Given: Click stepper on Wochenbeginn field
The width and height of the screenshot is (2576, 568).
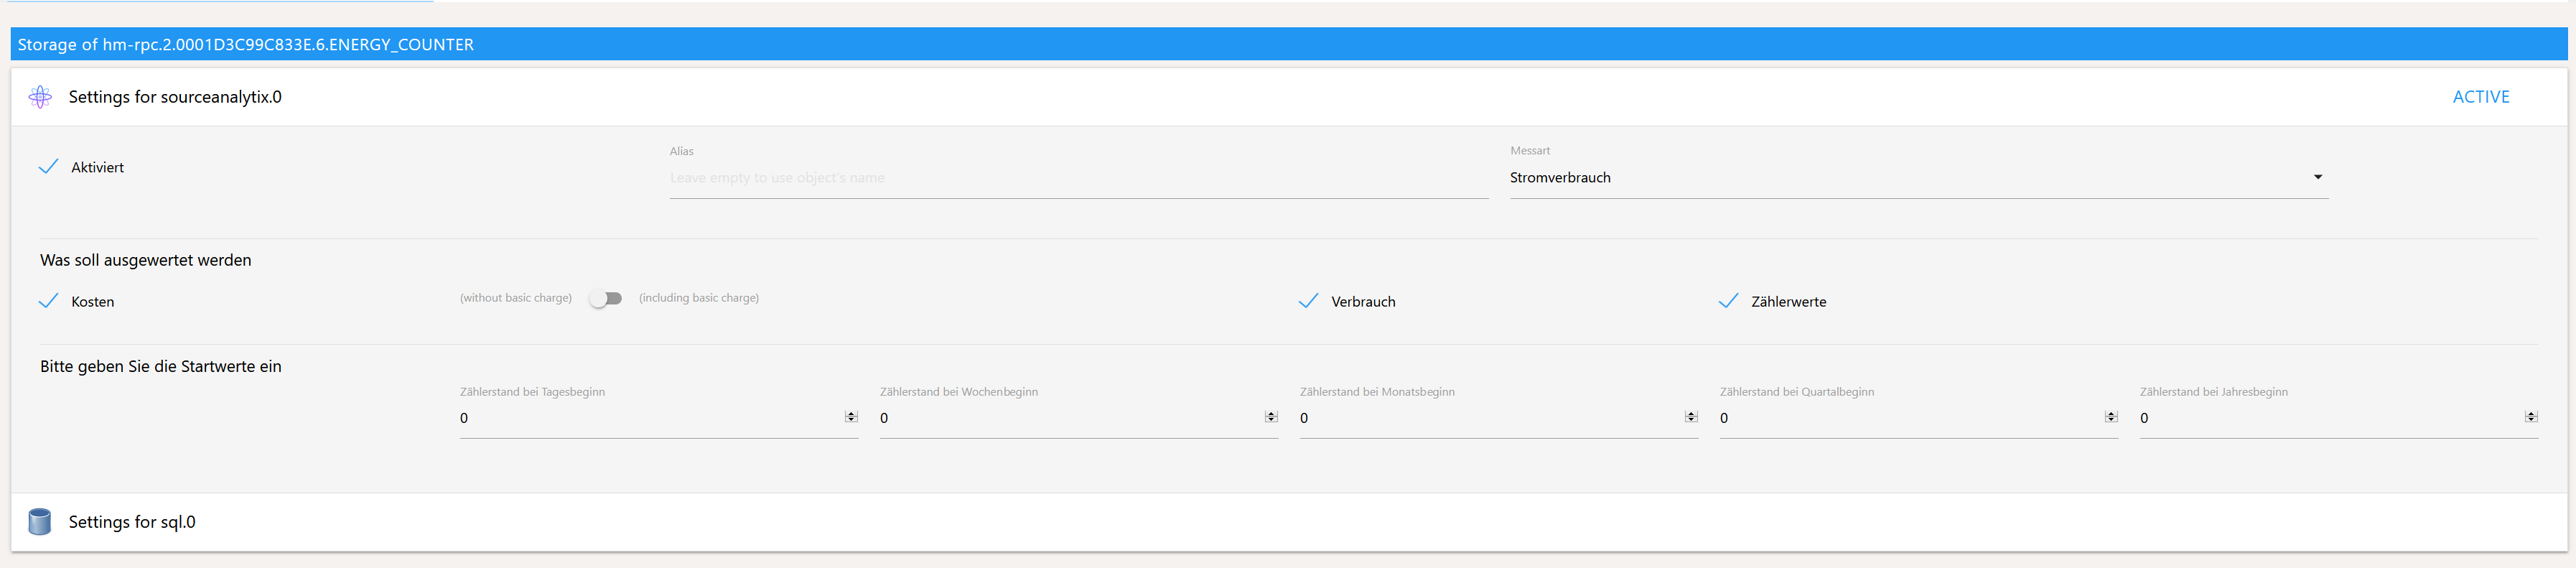Looking at the screenshot, I should 1271,417.
